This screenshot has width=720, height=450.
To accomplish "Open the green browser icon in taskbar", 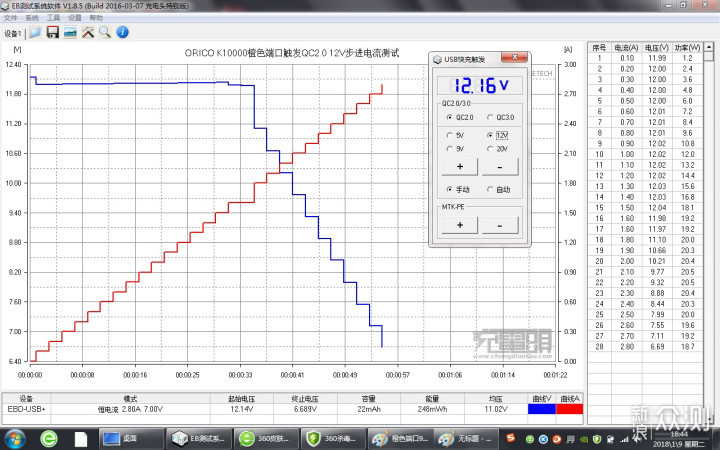I will (48, 439).
